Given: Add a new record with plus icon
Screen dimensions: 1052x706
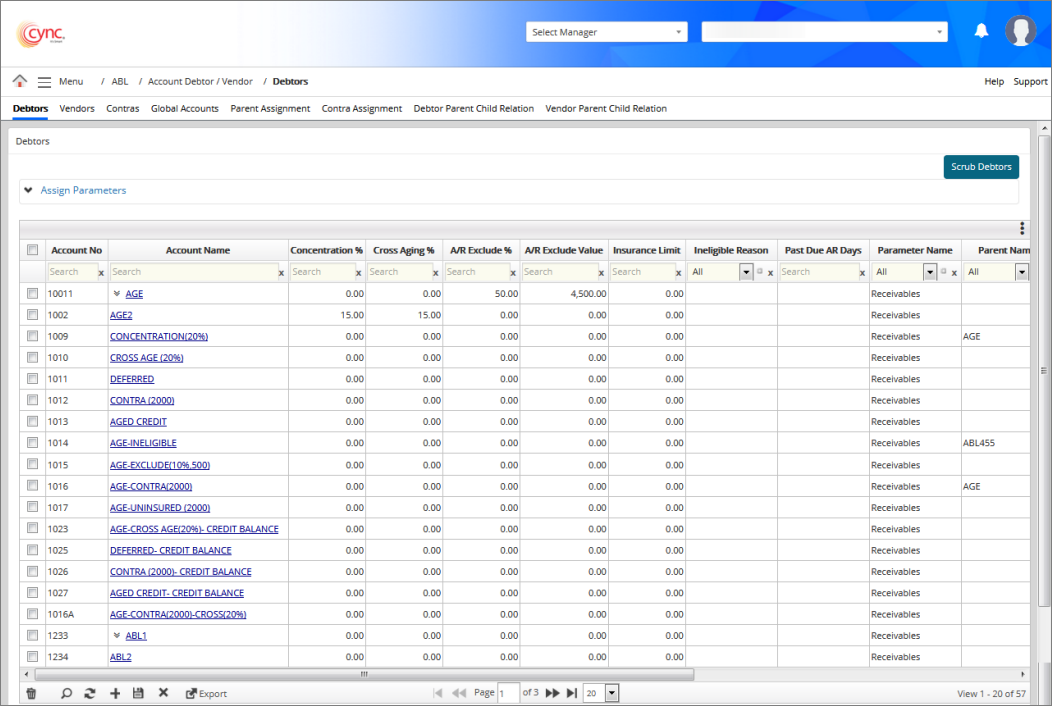Looking at the screenshot, I should (x=115, y=693).
